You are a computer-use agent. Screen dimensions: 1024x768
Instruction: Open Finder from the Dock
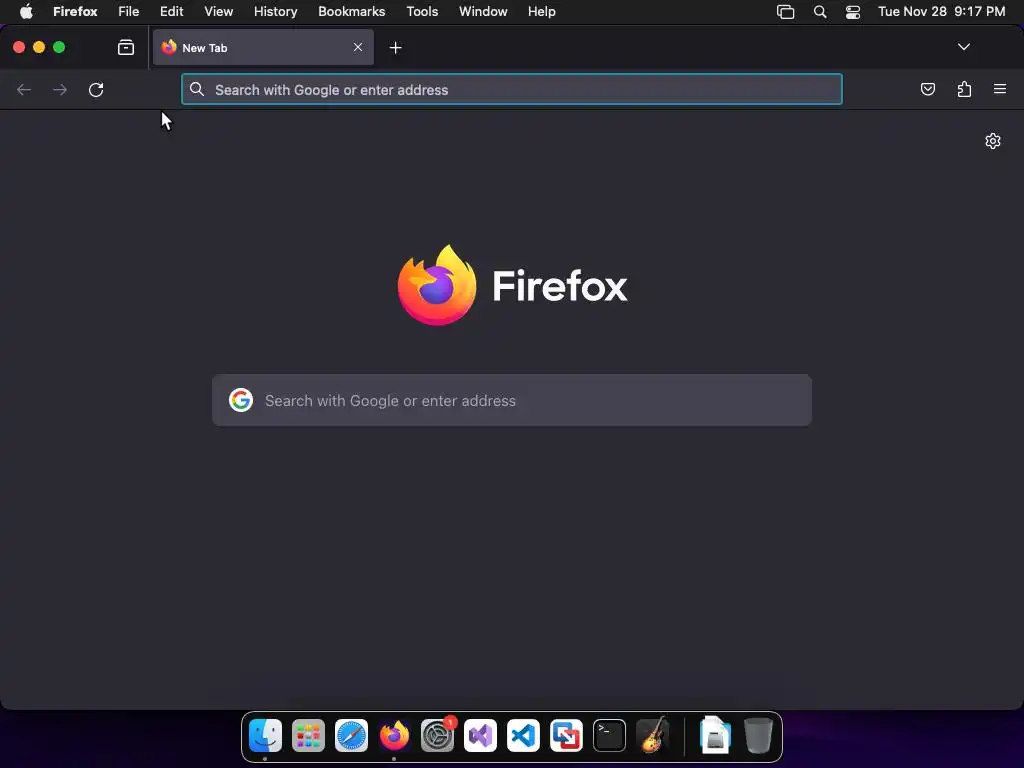[265, 735]
